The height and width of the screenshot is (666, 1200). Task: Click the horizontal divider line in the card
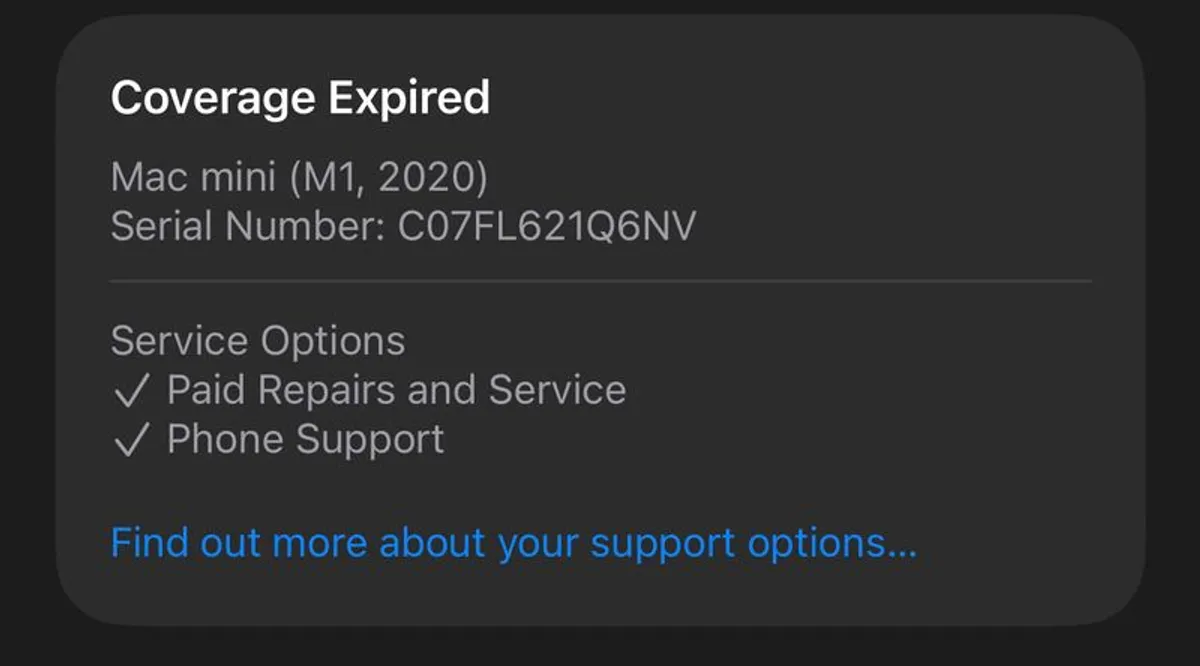(600, 282)
